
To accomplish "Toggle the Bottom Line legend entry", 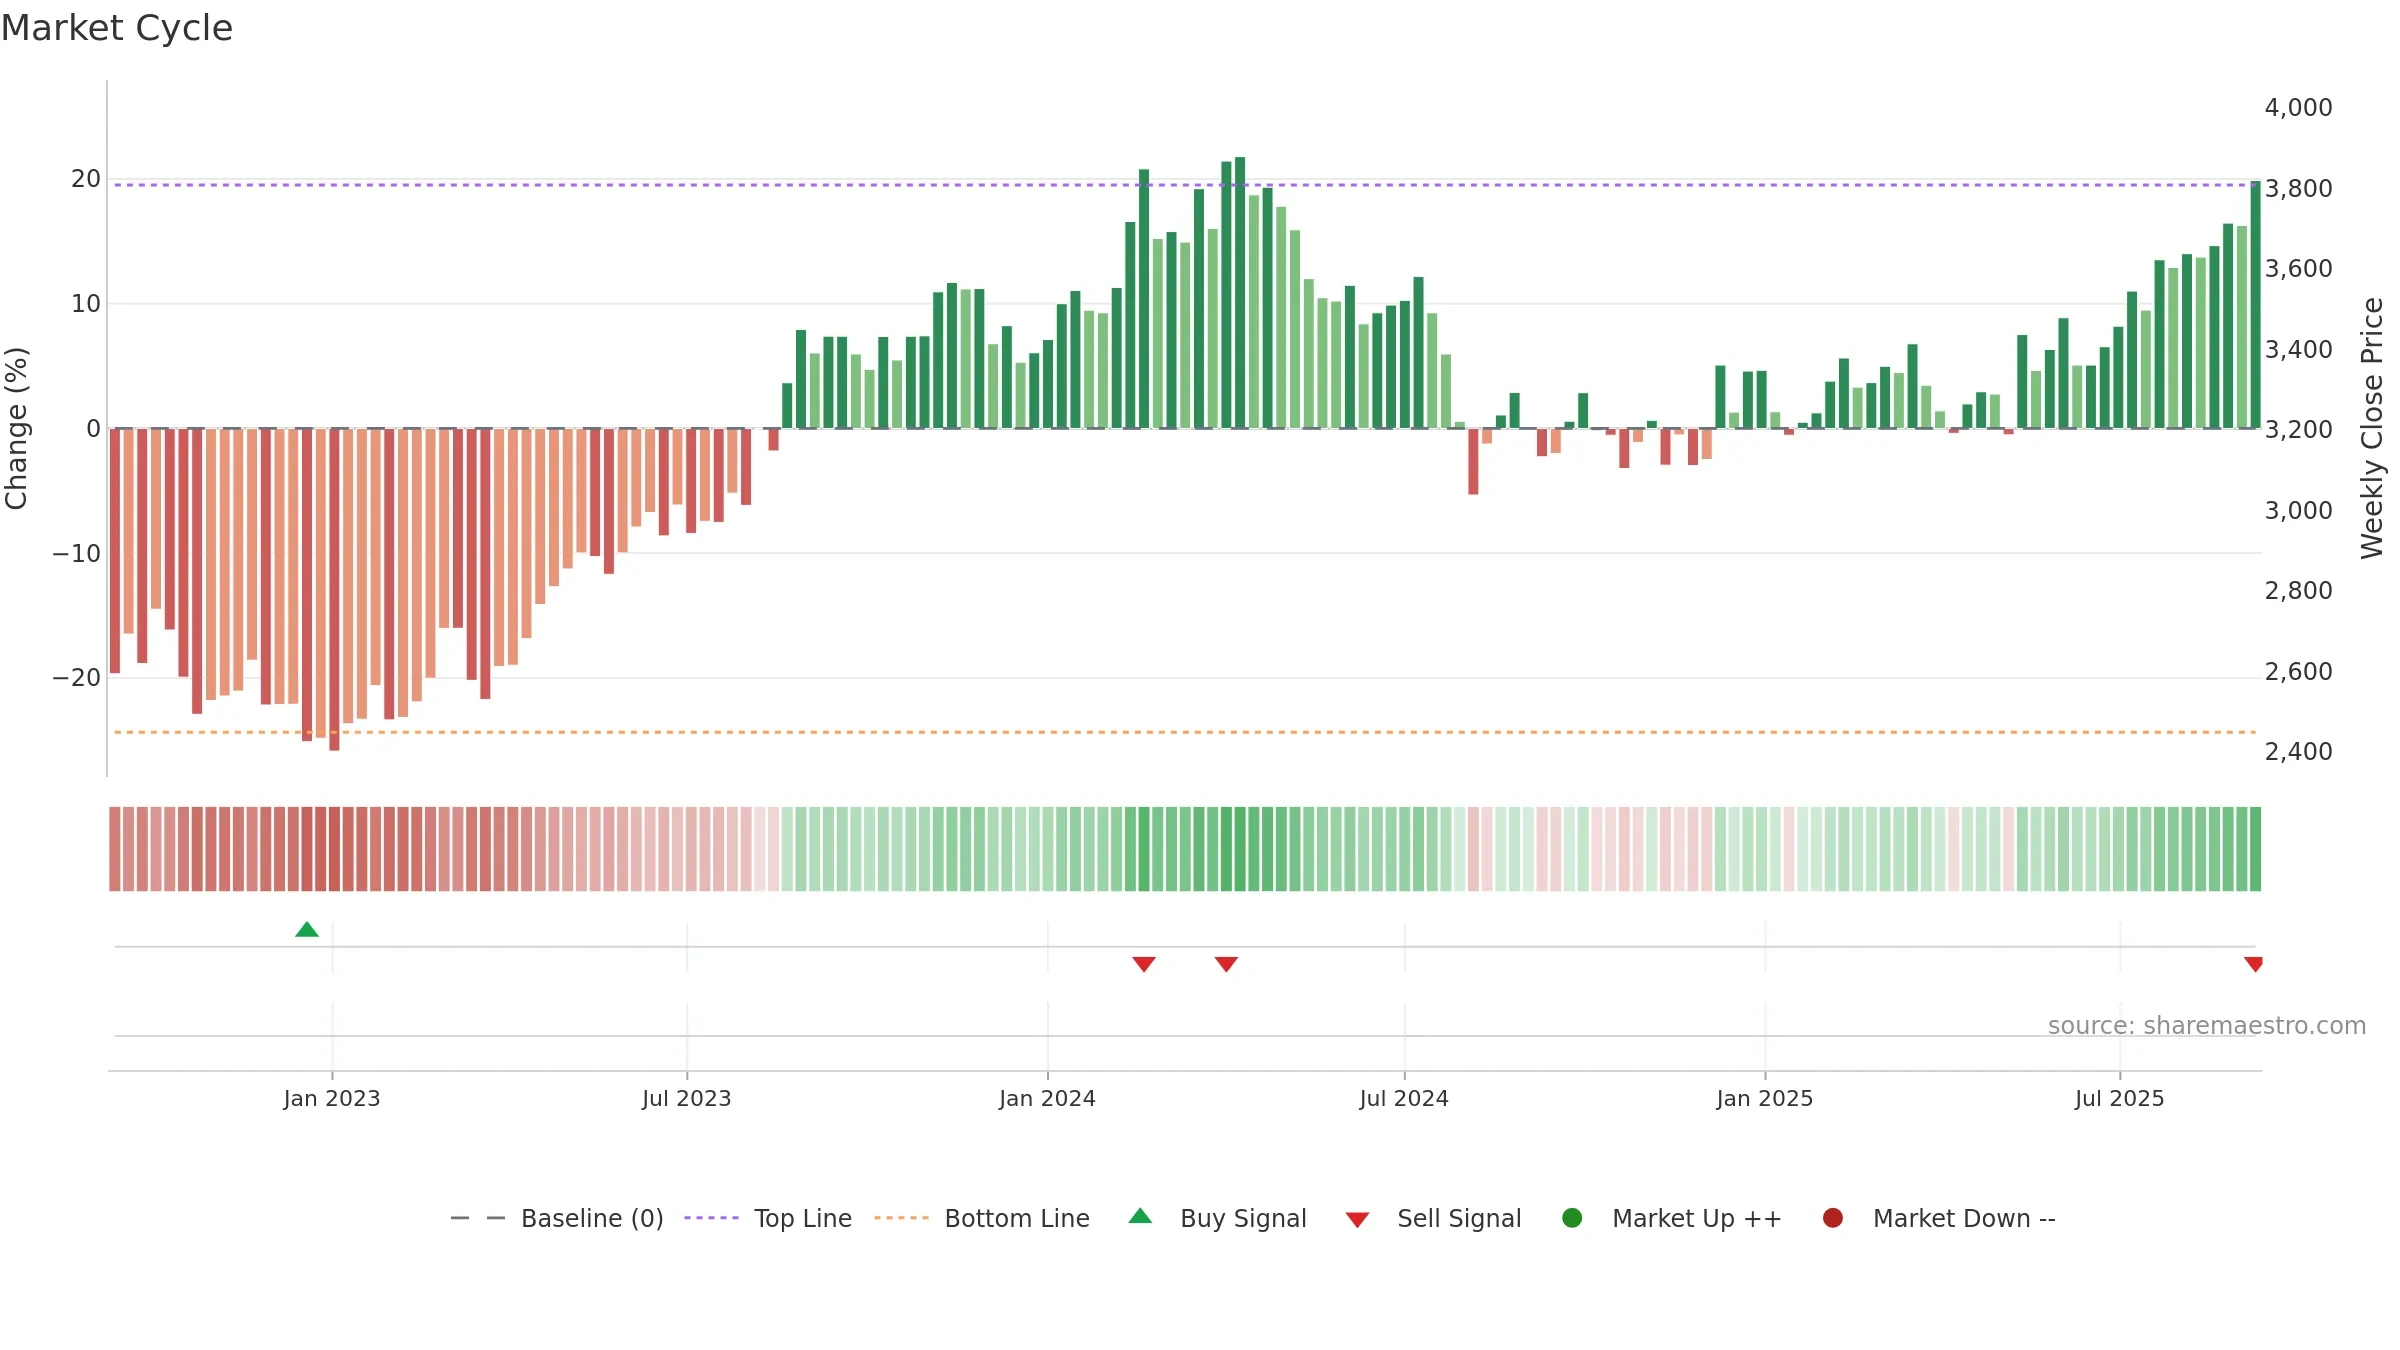I will tap(982, 1218).
